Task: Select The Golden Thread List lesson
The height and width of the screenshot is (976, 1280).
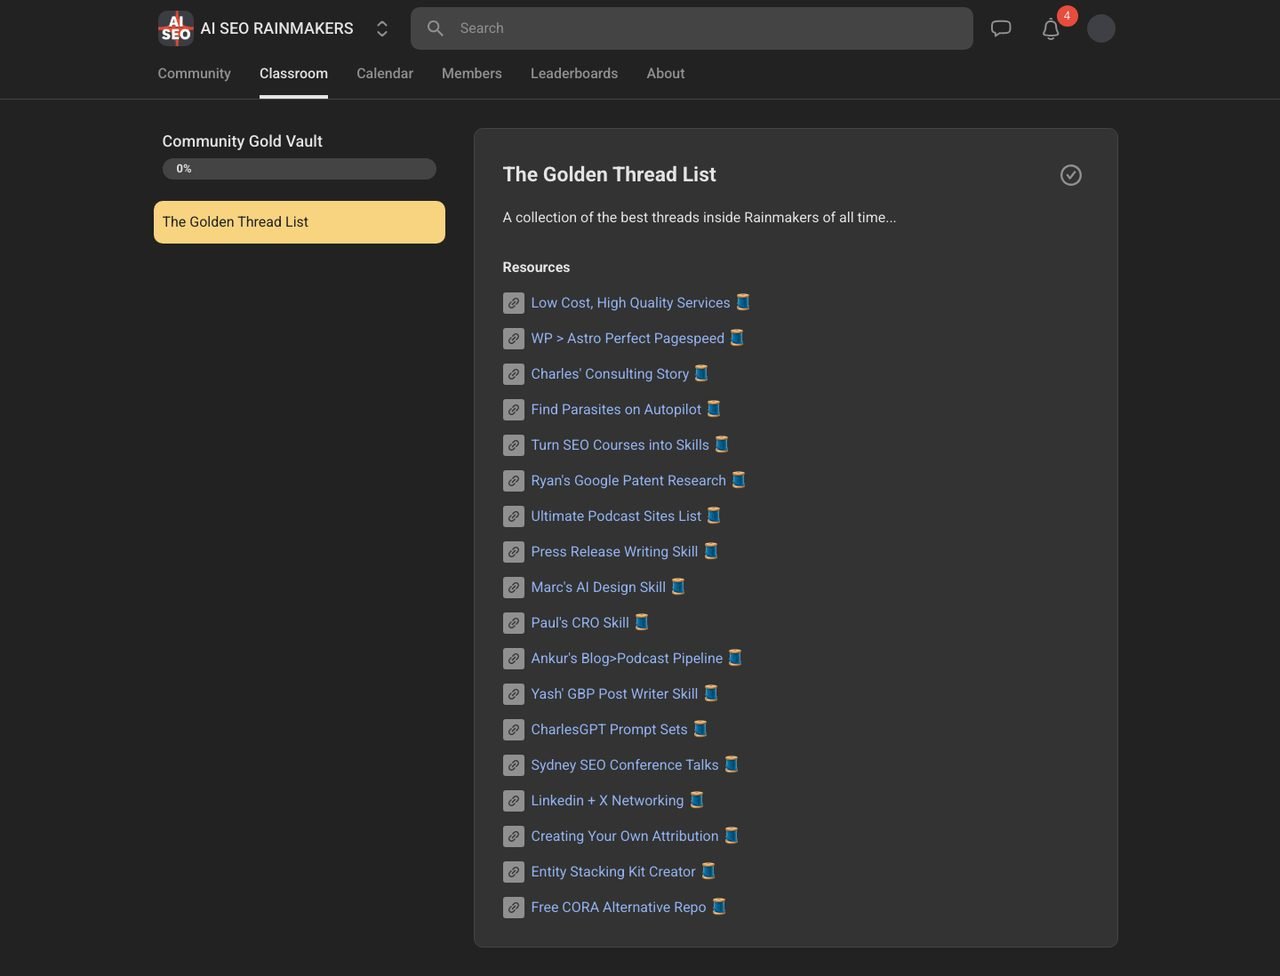Action: coord(299,222)
